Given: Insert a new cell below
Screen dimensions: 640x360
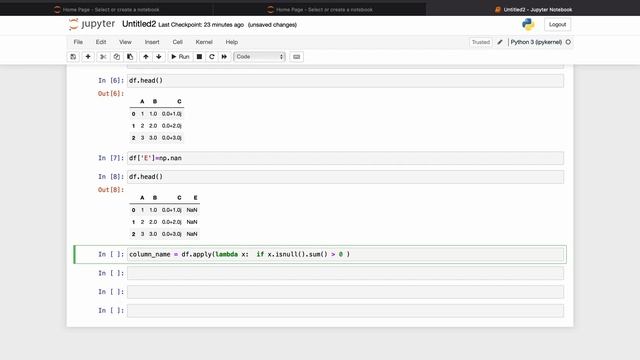Looking at the screenshot, I should (x=88, y=57).
